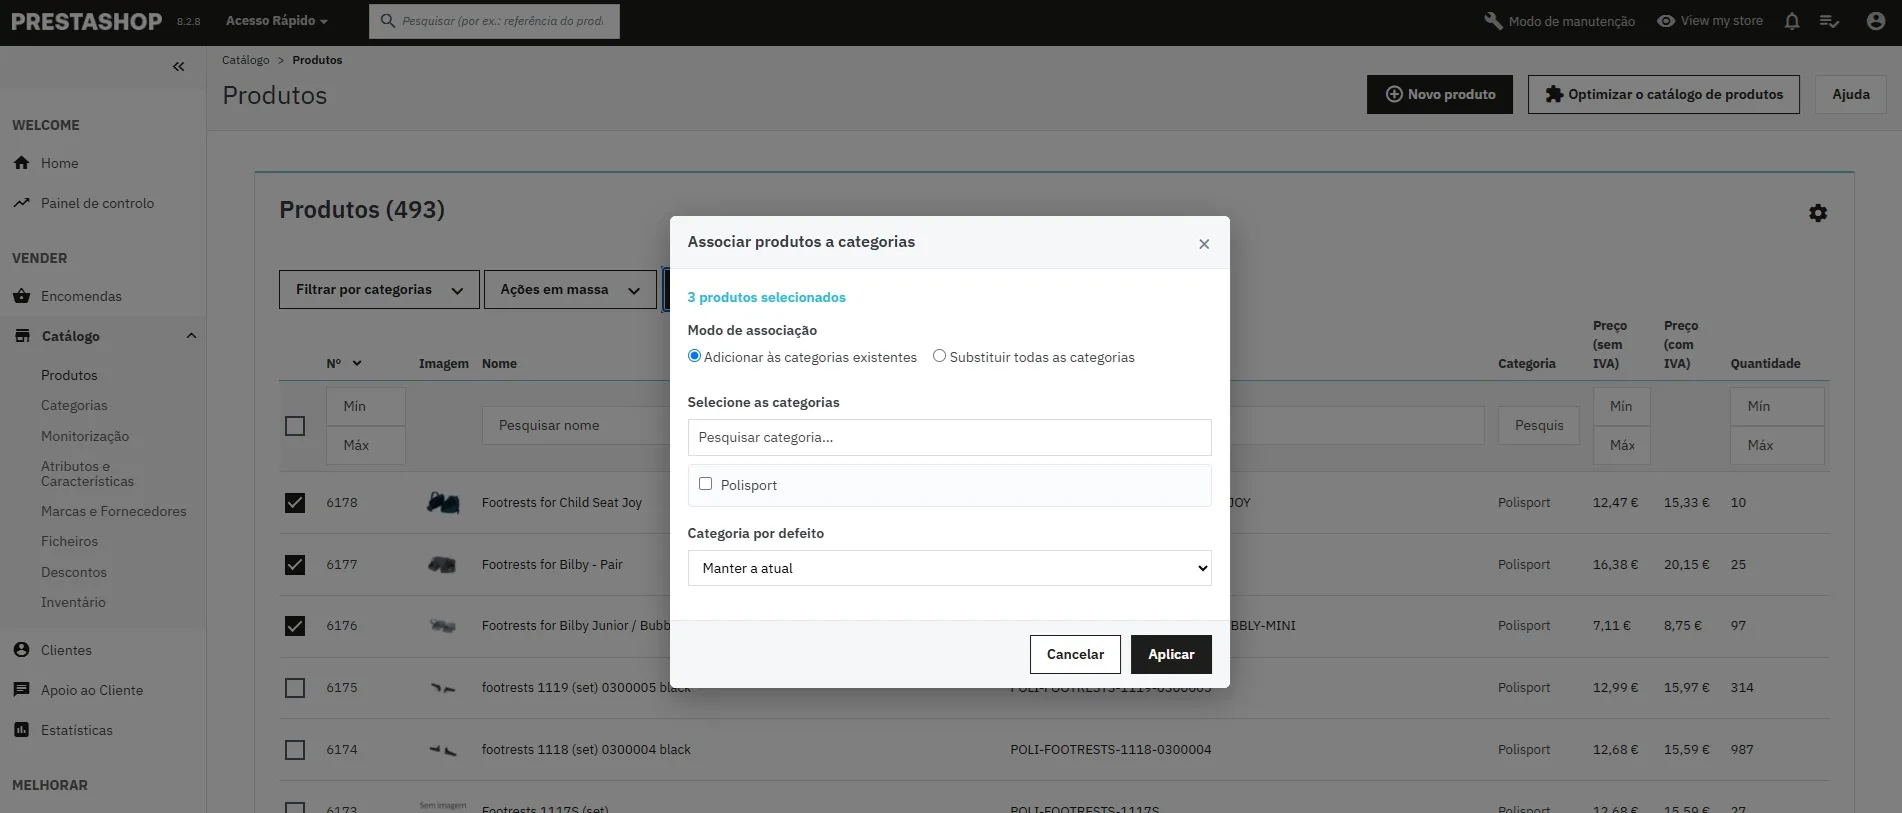This screenshot has height=813, width=1902.
Task: Click Optimizar o catálogo de produtos
Action: [1664, 94]
